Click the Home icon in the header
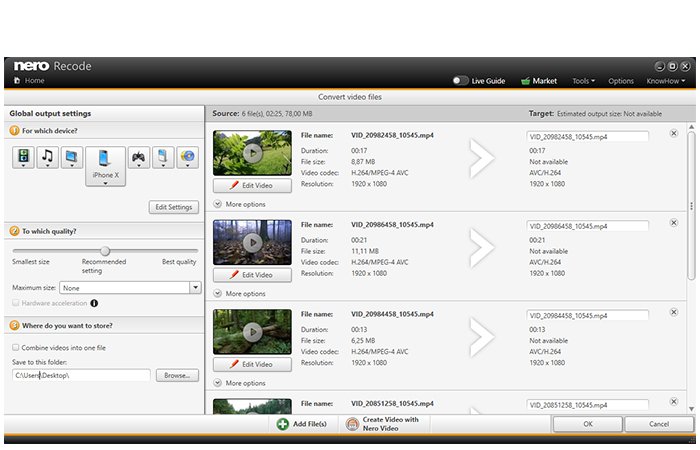 (x=17, y=80)
